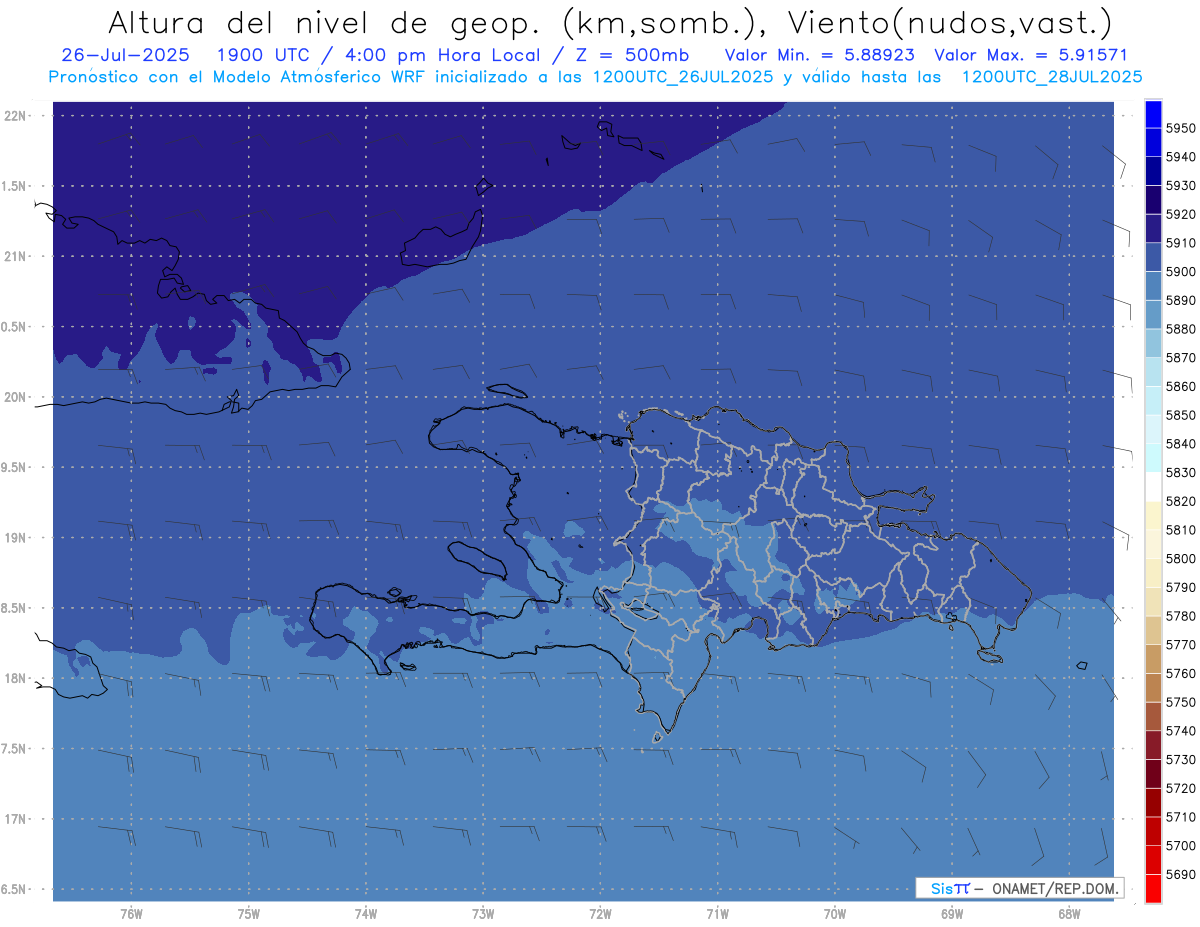The height and width of the screenshot is (927, 1200).
Task: Click the "72W" longitude axis label
Action: pos(600,913)
